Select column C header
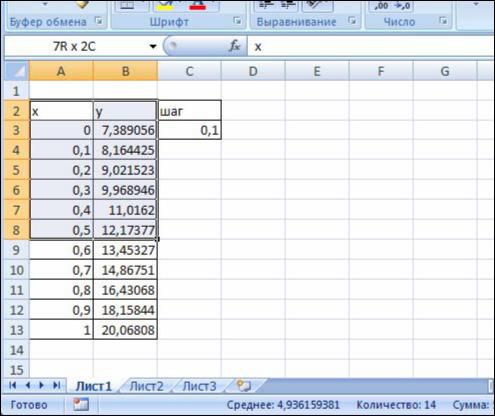 click(x=189, y=71)
